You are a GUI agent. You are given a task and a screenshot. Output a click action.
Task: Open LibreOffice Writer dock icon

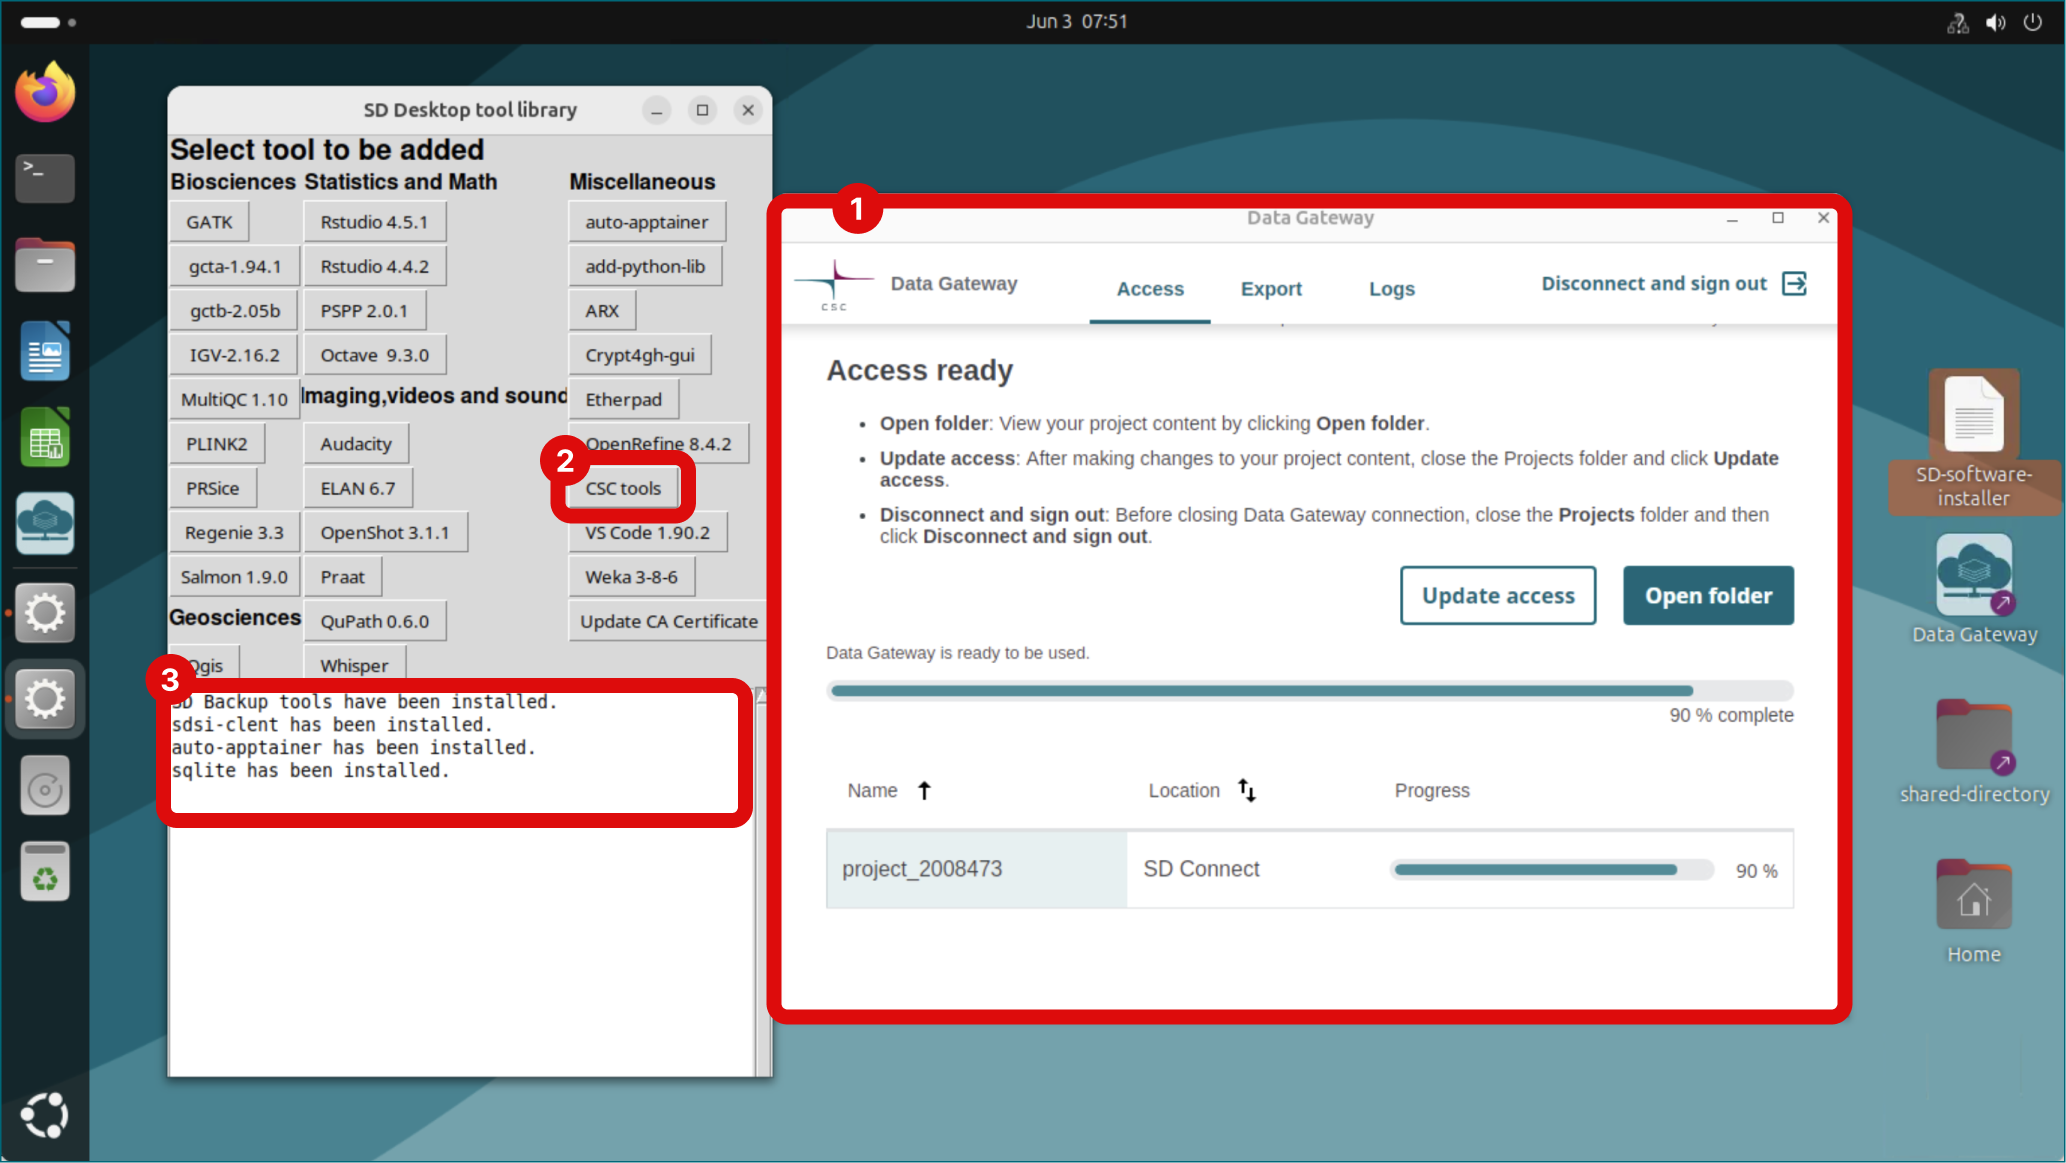pyautogui.click(x=45, y=351)
